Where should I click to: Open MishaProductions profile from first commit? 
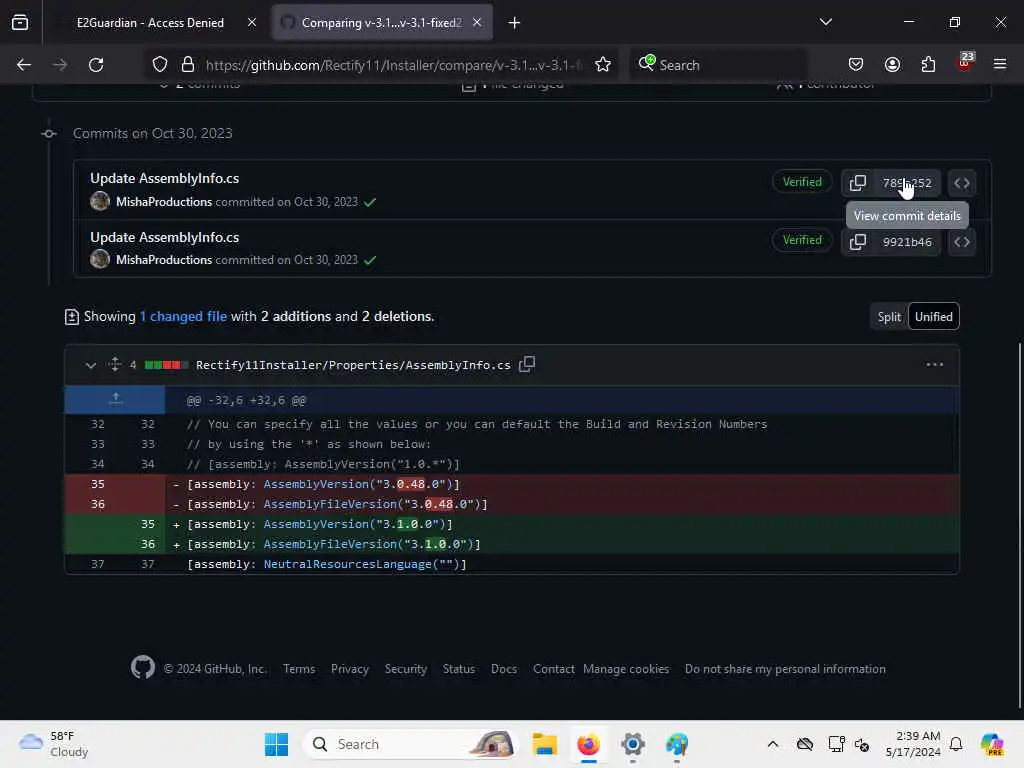[164, 202]
